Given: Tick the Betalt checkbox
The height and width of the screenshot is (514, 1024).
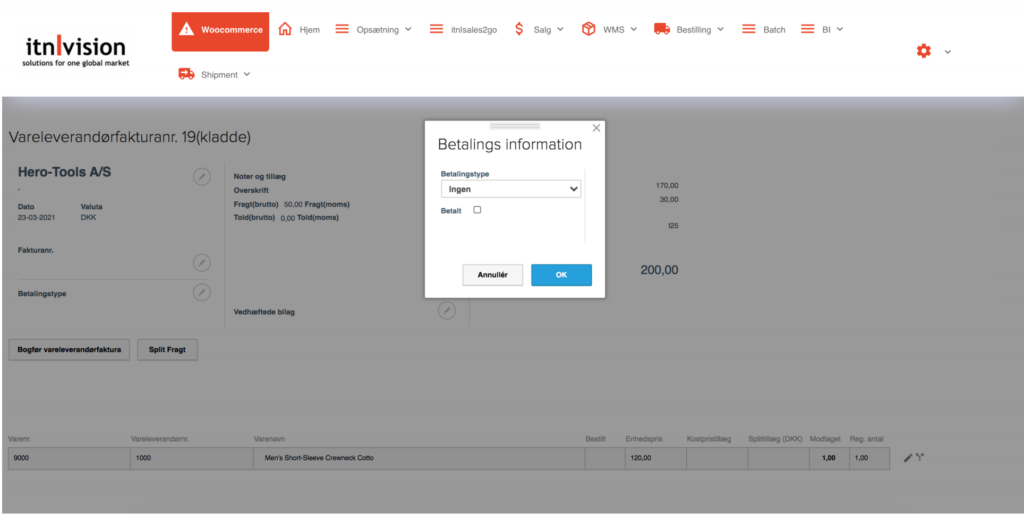Looking at the screenshot, I should (477, 210).
